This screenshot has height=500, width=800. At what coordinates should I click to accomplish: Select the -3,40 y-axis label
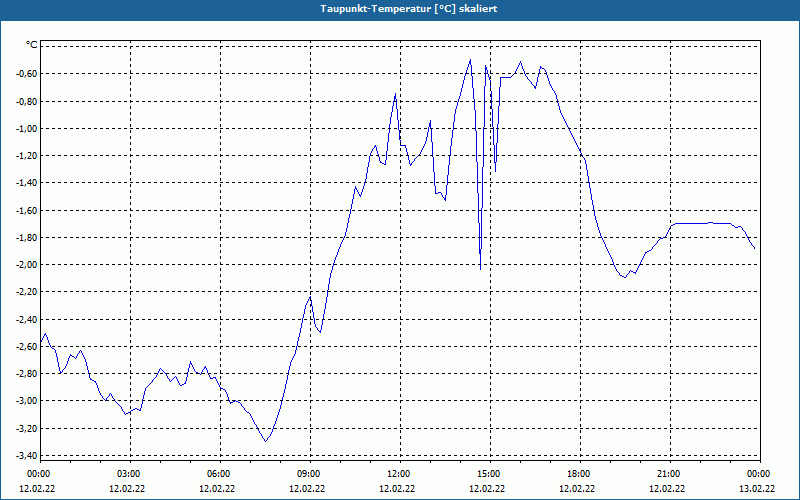pos(27,455)
